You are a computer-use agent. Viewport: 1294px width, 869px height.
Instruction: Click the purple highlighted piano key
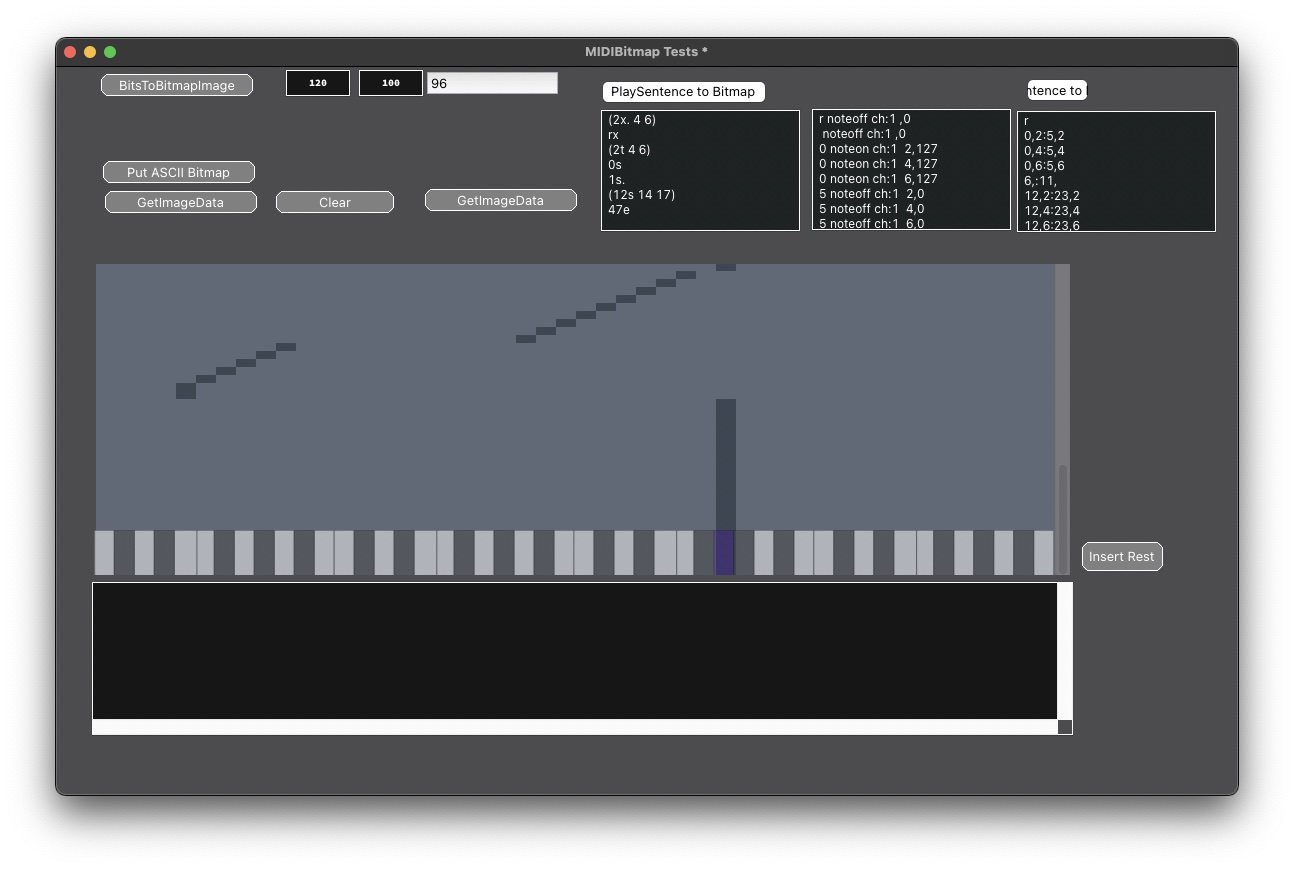(725, 552)
